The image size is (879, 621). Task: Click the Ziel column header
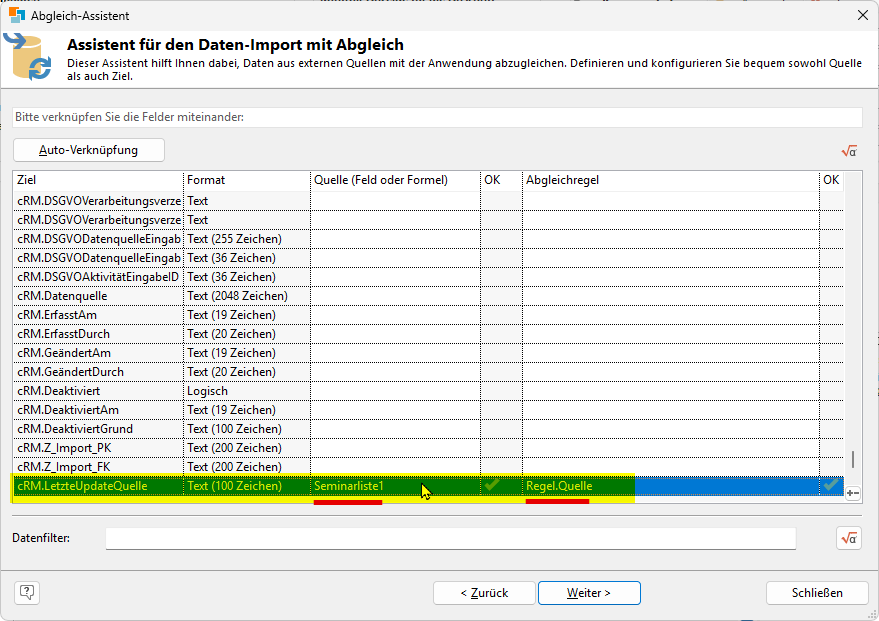pyautogui.click(x=97, y=180)
